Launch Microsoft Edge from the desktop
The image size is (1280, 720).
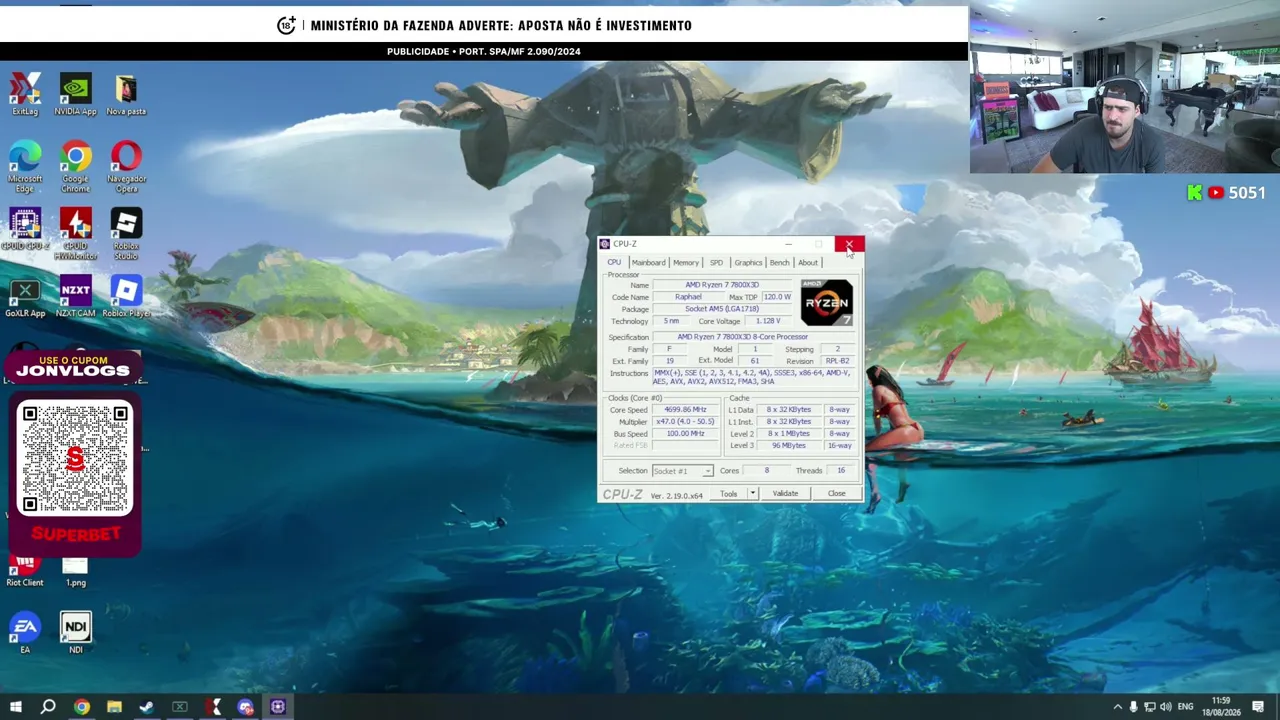pyautogui.click(x=25, y=166)
